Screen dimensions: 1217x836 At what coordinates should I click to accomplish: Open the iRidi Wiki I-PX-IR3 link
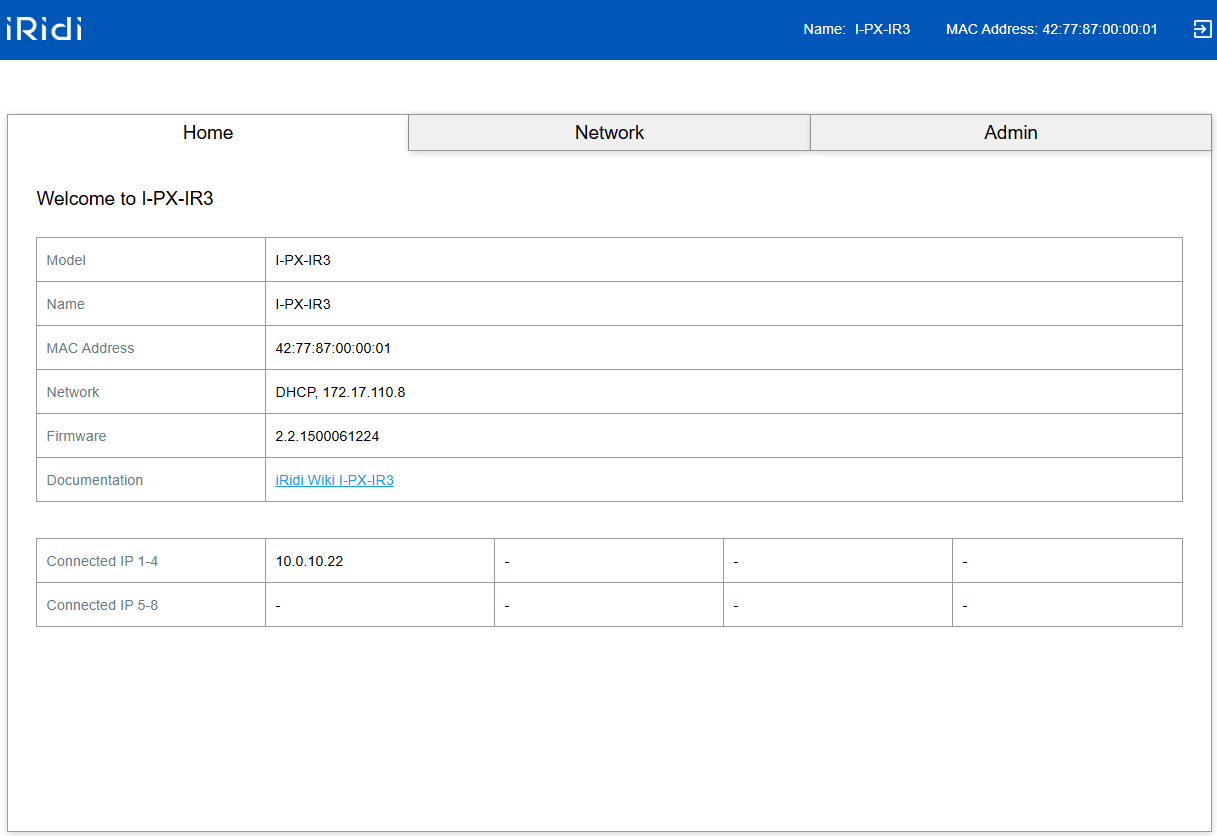[x=334, y=480]
